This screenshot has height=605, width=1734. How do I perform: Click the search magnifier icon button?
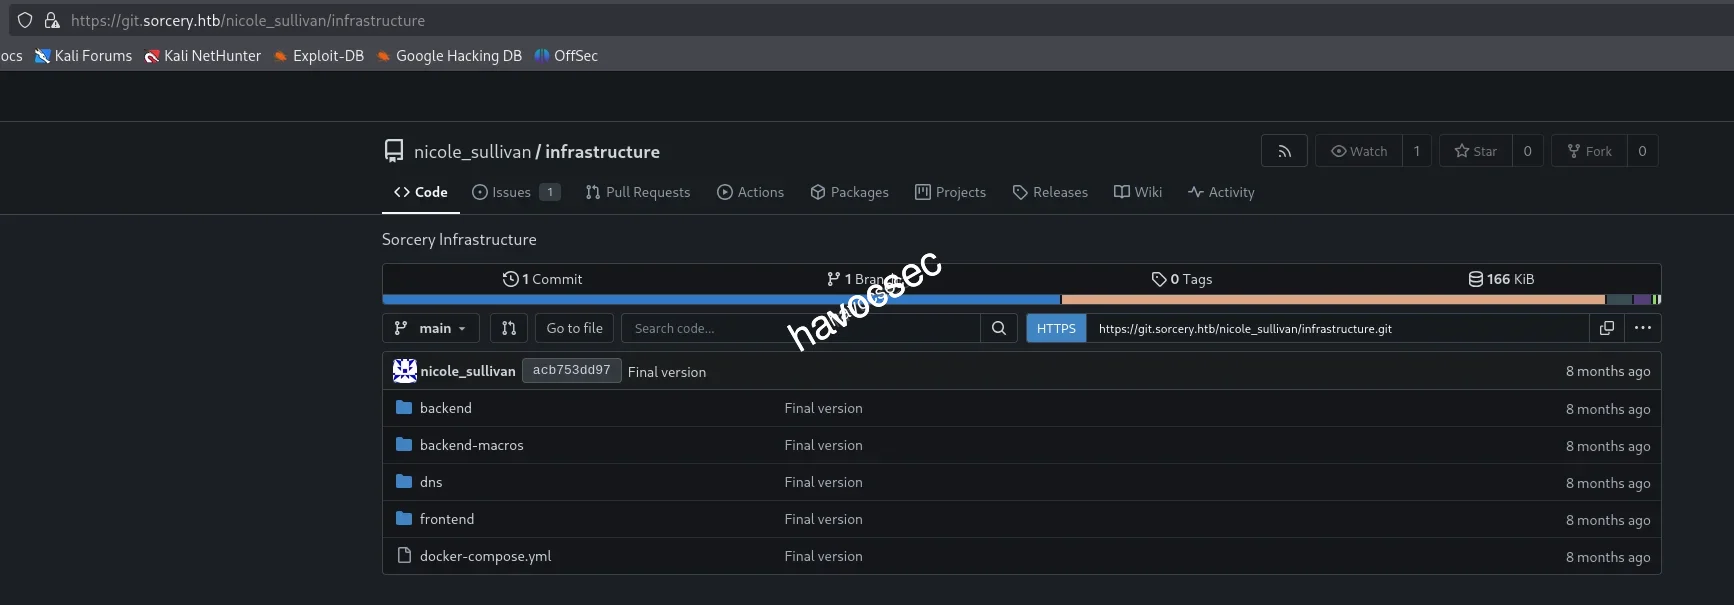(x=998, y=328)
